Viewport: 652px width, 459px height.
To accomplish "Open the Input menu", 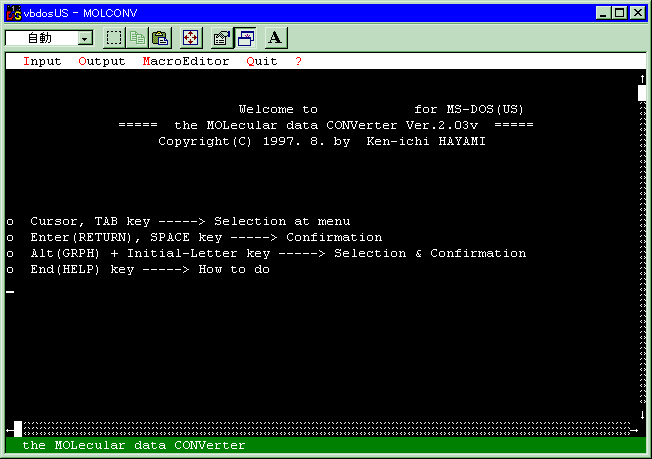I will [42, 61].
